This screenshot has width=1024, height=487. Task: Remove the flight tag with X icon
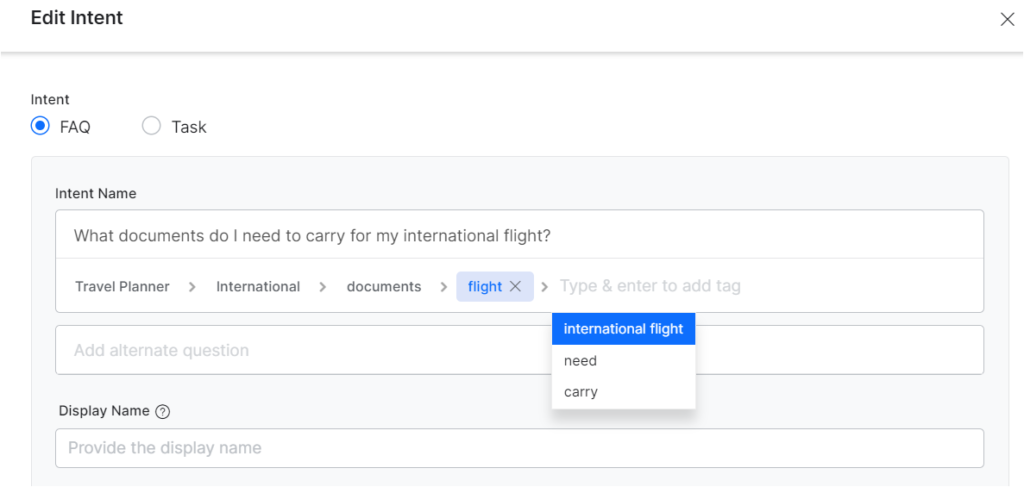tap(516, 286)
